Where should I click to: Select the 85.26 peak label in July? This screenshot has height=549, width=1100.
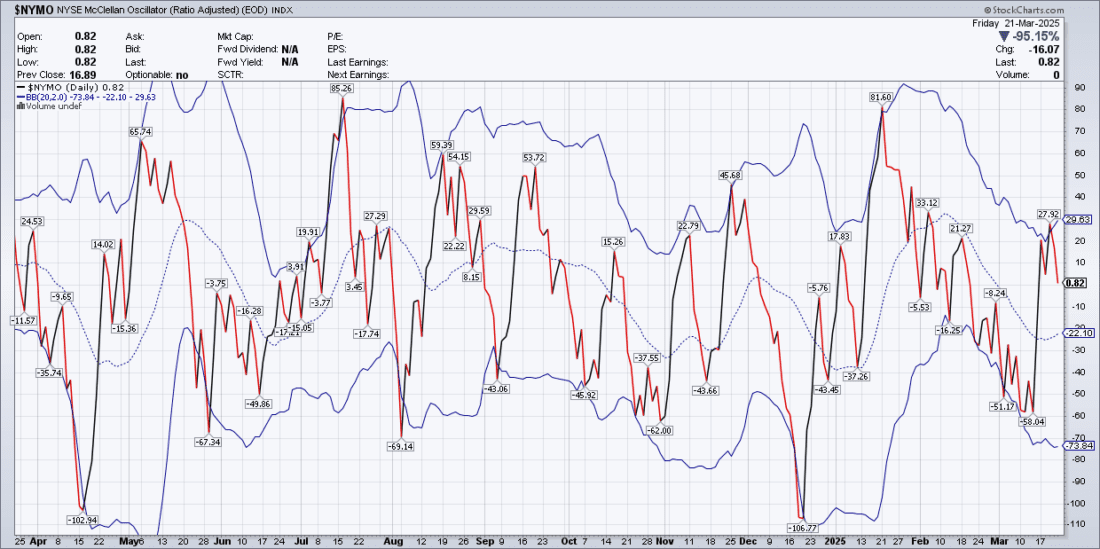(342, 89)
